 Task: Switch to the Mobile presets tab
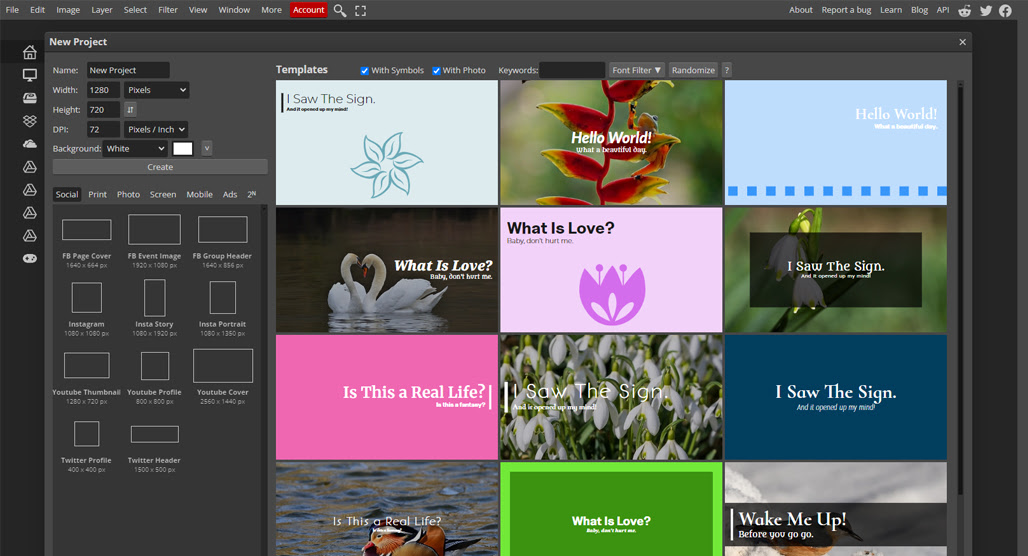pyautogui.click(x=199, y=195)
